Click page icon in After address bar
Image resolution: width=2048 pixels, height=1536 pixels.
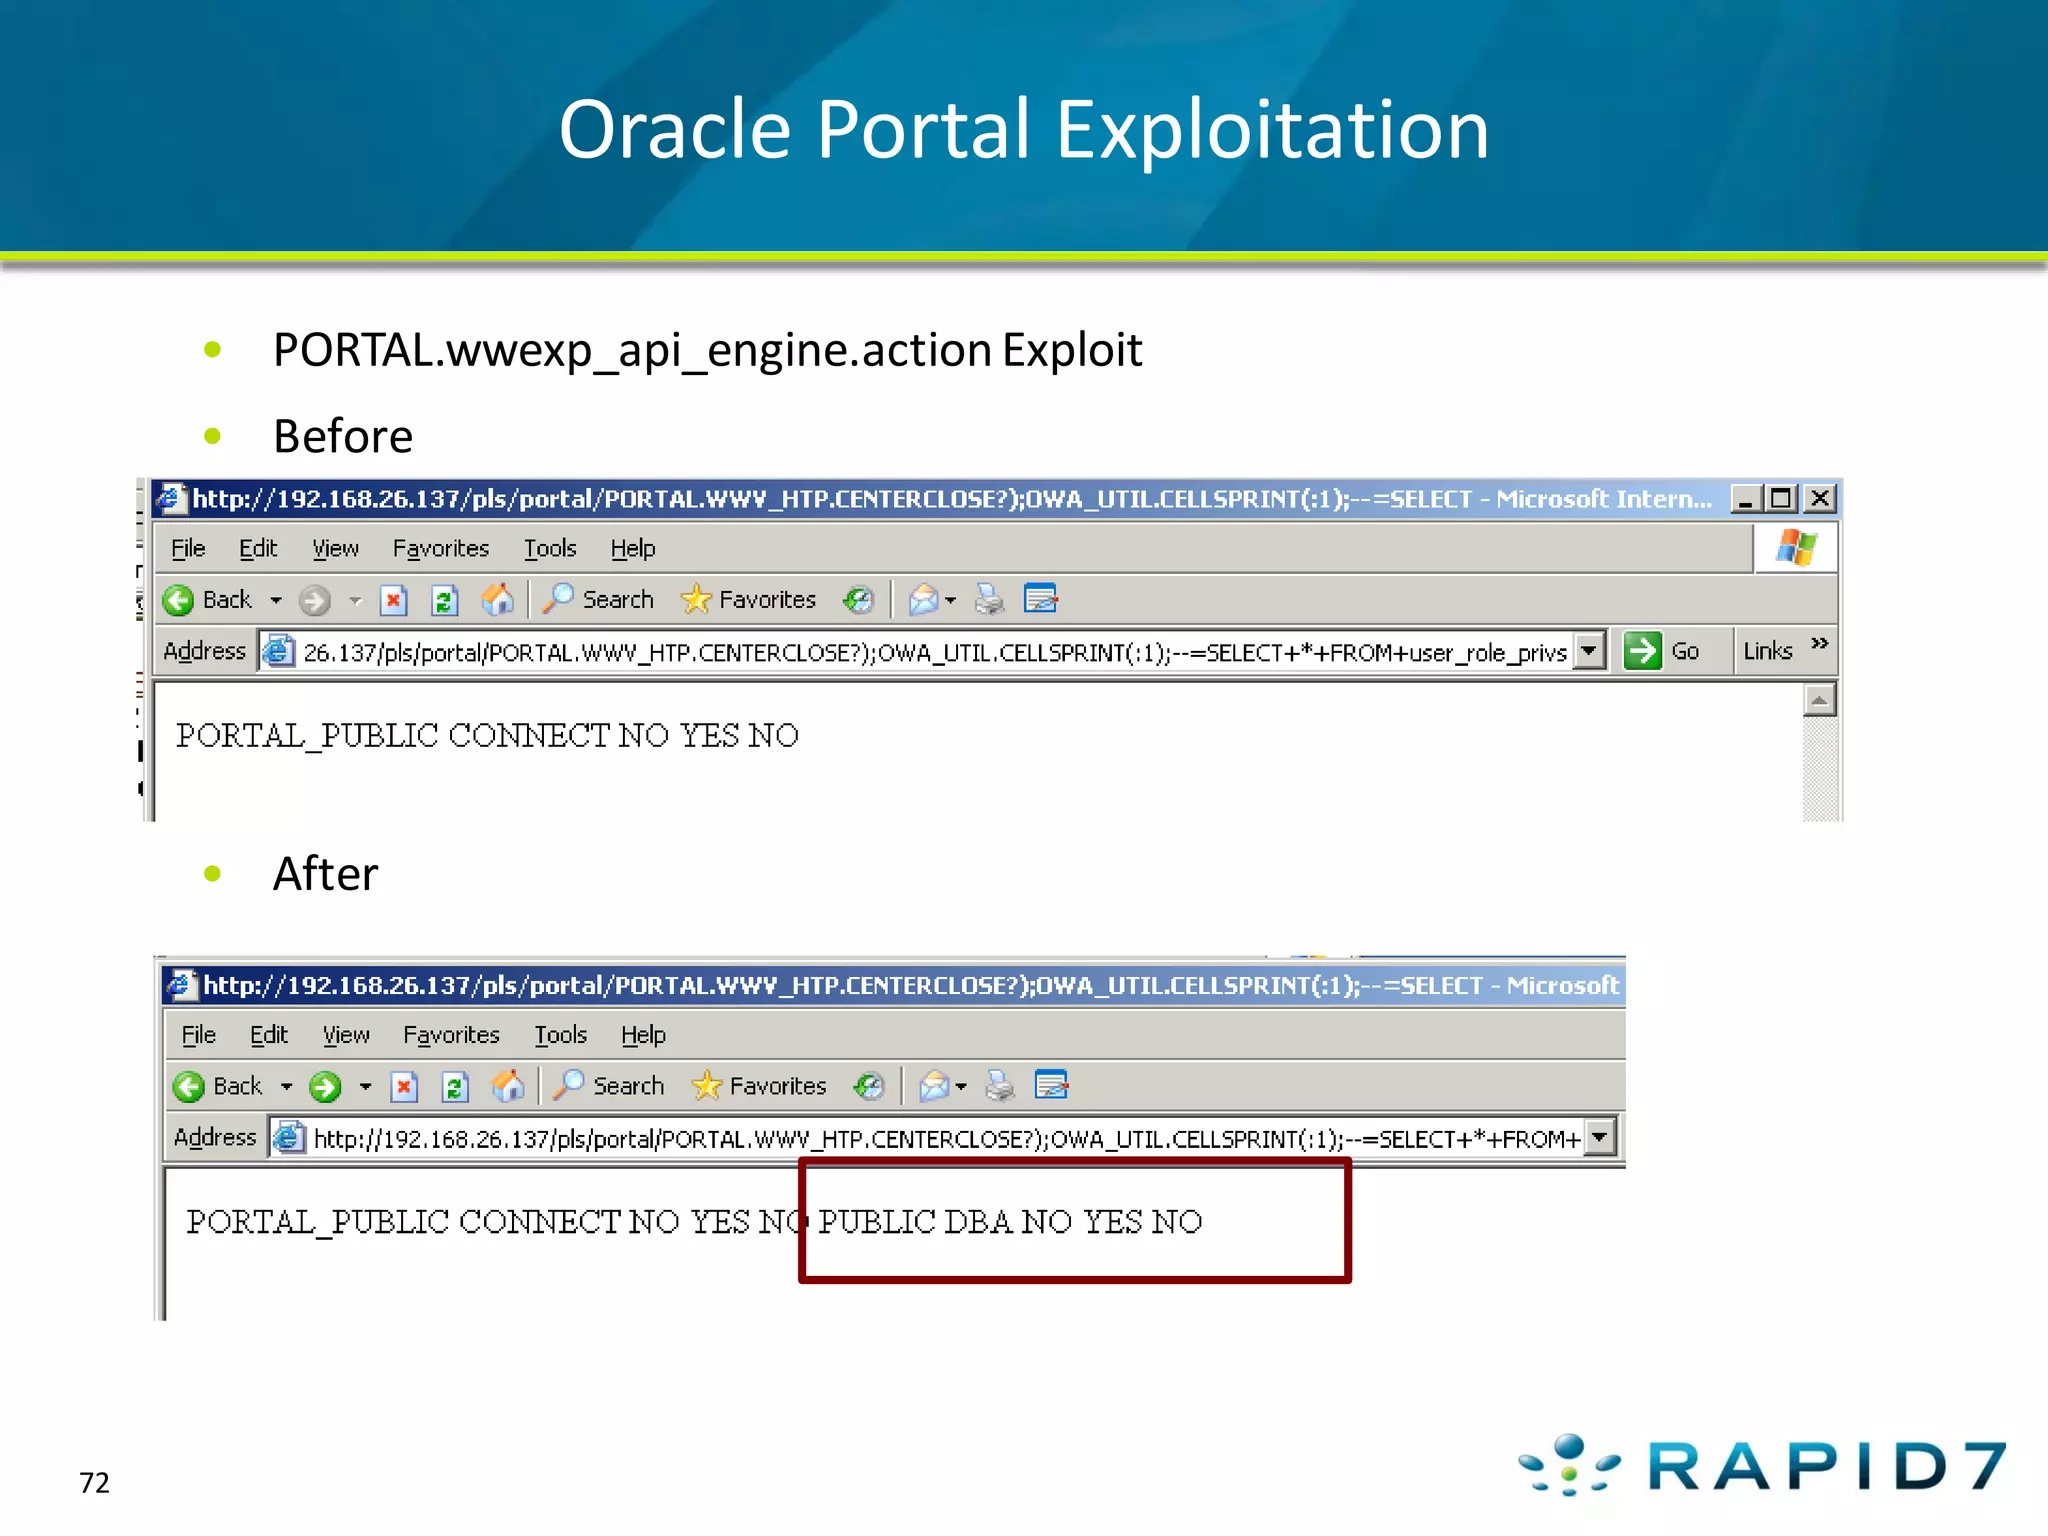pos(290,1138)
